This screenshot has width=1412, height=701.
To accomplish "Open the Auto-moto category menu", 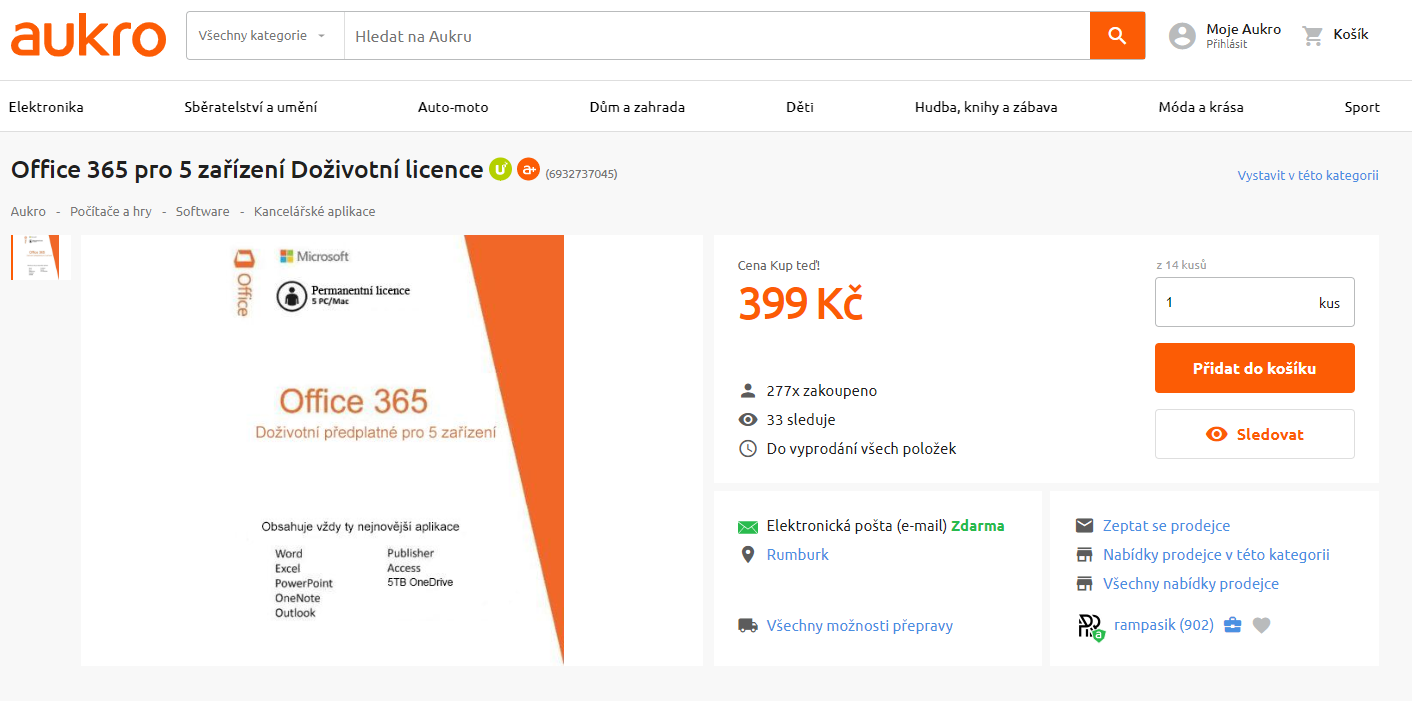I will tap(453, 107).
